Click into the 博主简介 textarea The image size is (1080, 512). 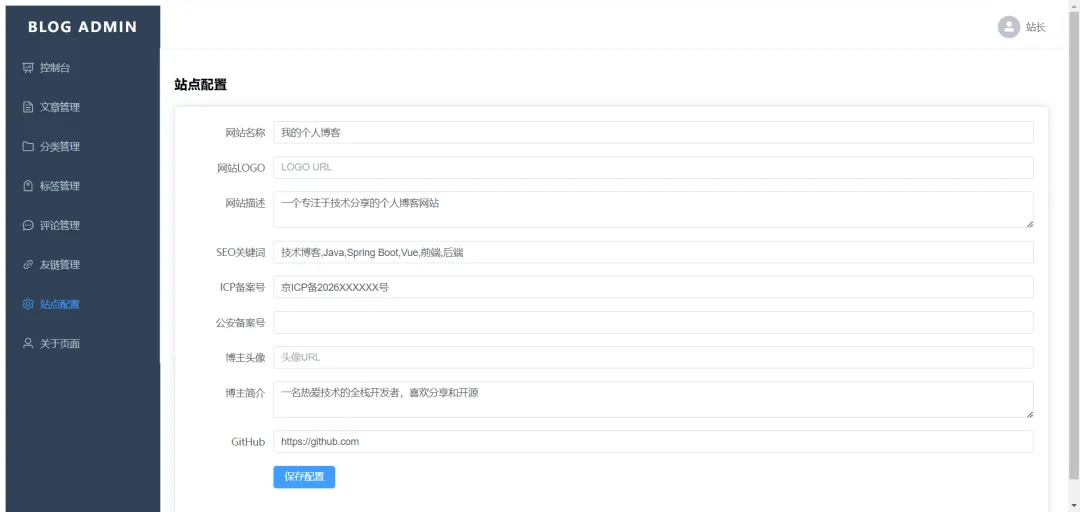[653, 400]
